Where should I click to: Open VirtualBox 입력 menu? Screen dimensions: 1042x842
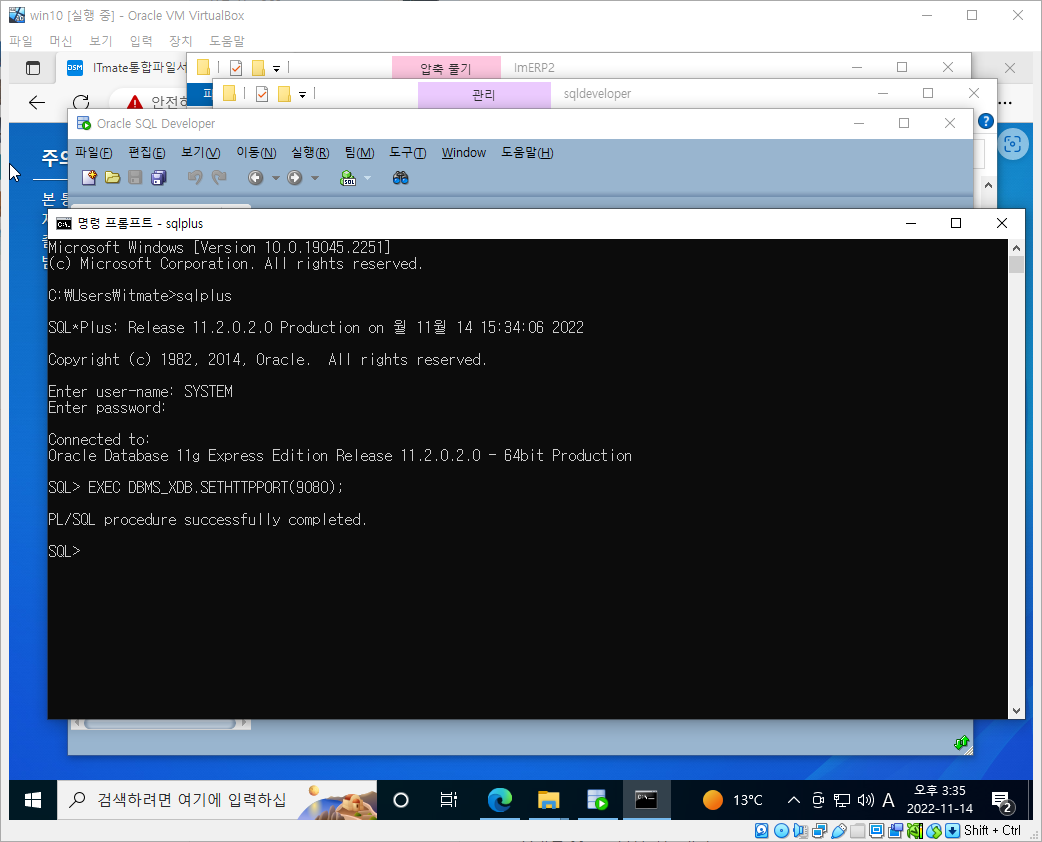[140, 41]
